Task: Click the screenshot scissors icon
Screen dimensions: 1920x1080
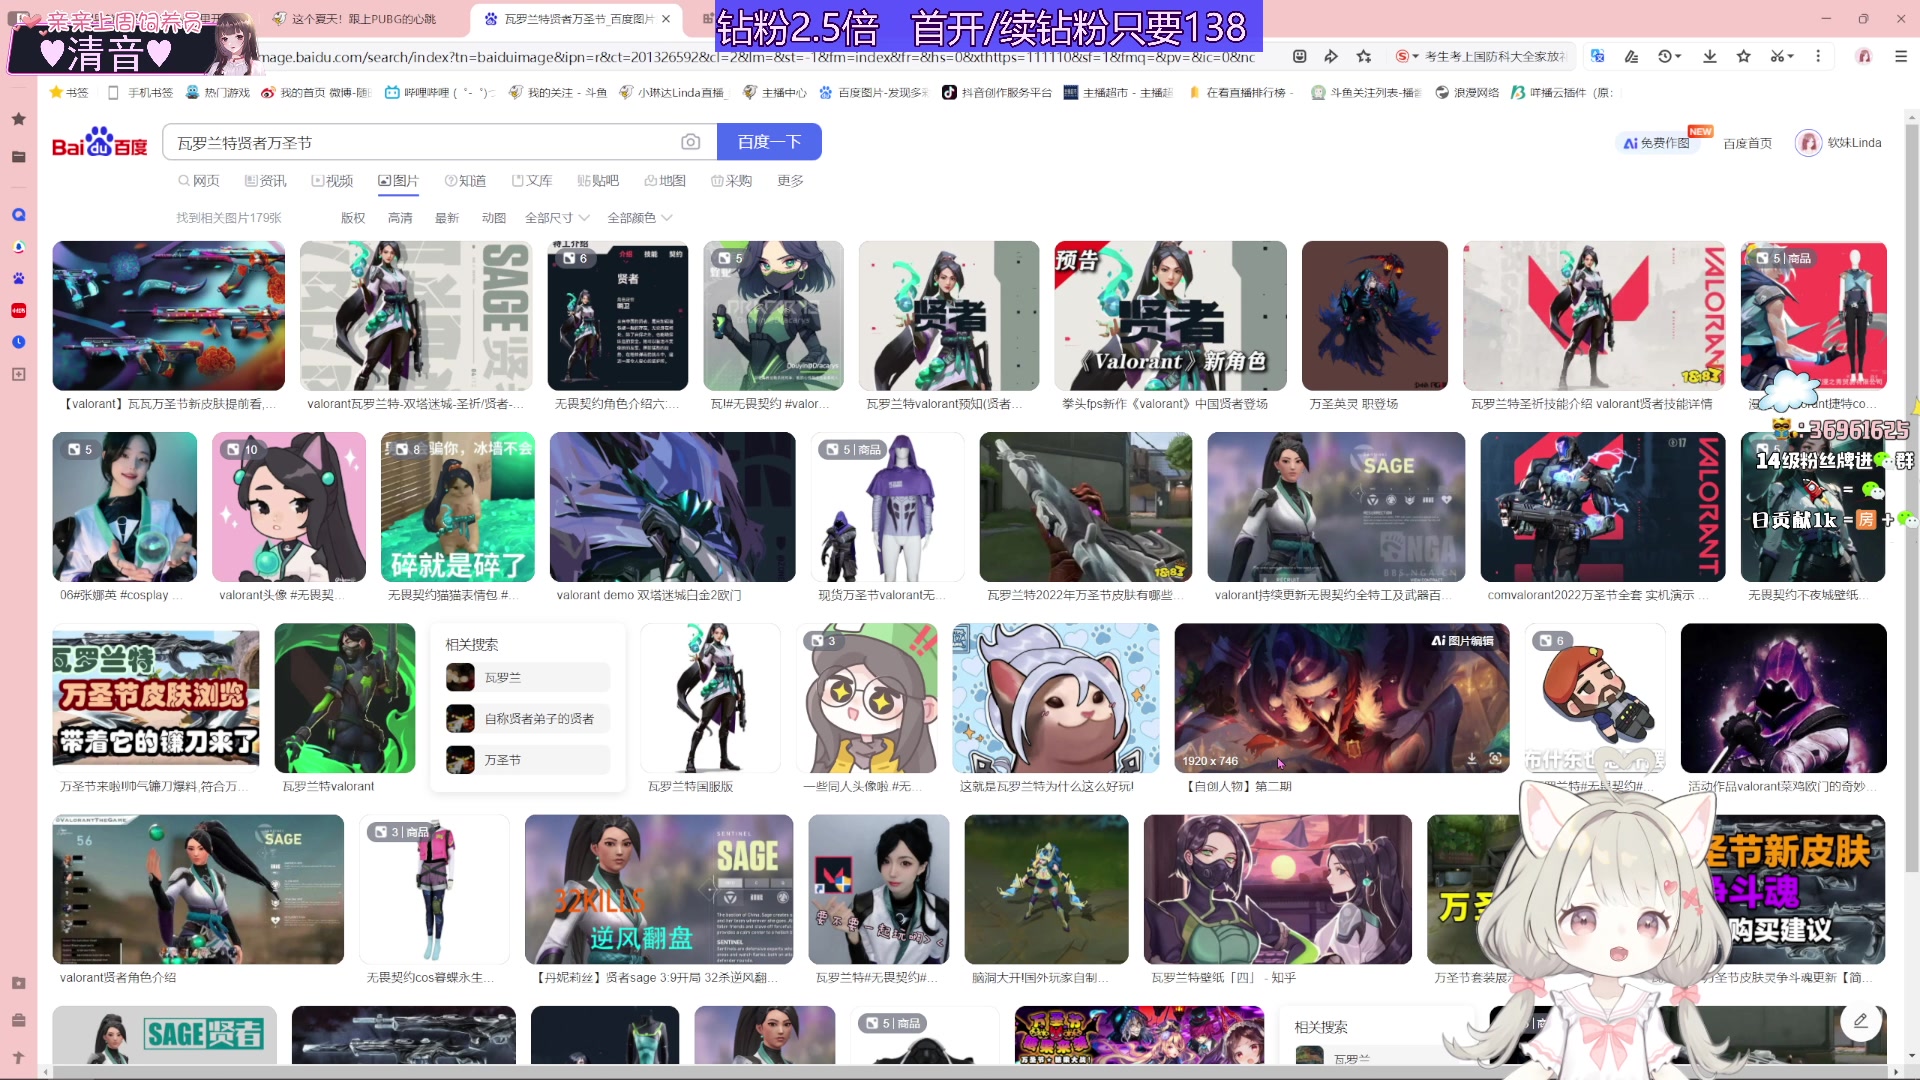Action: tap(1777, 56)
